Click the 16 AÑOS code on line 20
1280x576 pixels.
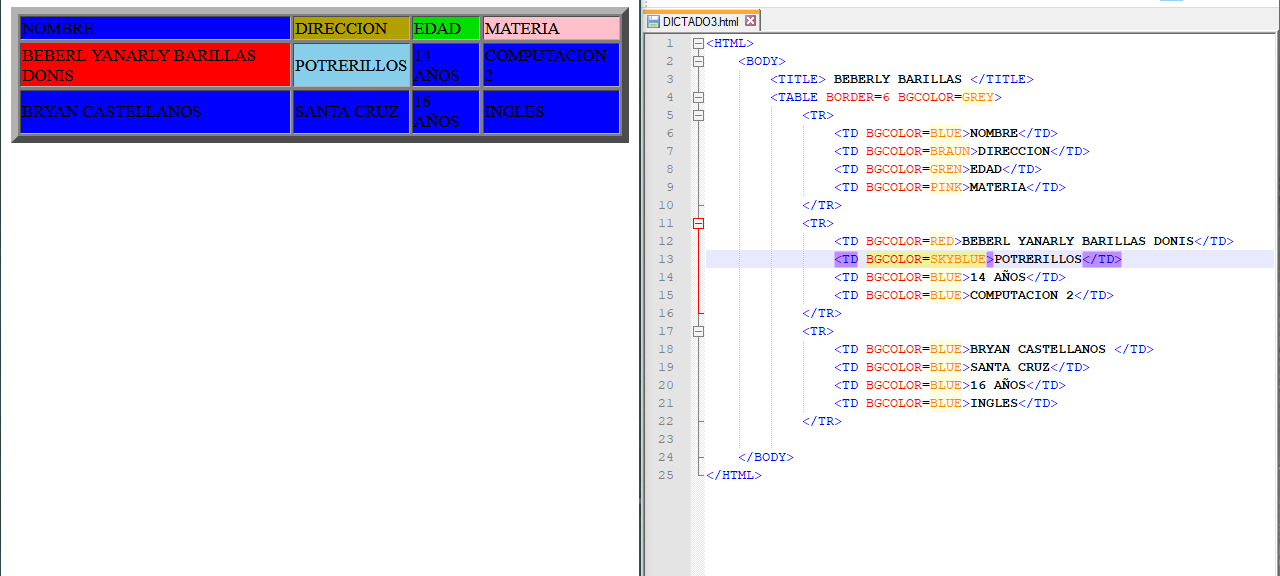click(950, 385)
